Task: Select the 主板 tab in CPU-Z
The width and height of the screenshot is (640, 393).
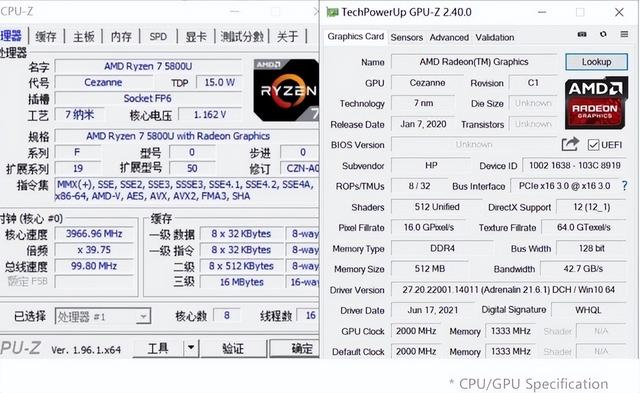Action: (84, 37)
